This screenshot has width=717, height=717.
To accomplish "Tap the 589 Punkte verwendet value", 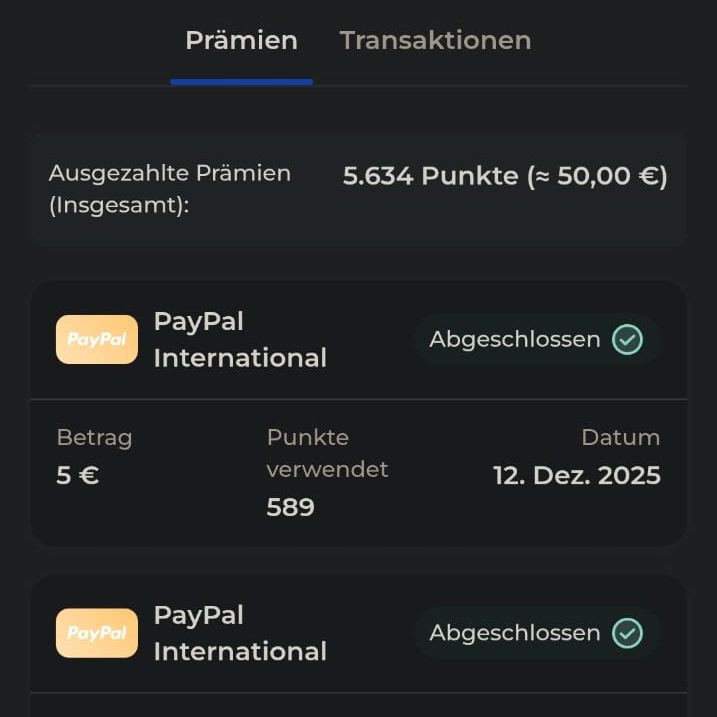I will (290, 508).
